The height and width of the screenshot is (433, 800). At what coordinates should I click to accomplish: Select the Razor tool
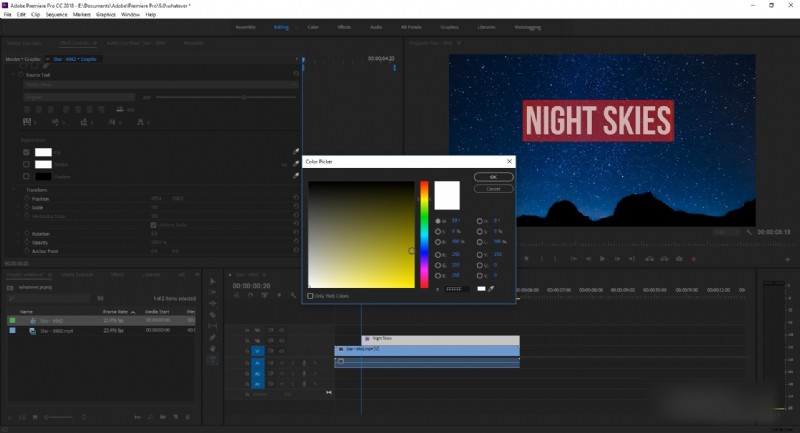click(x=213, y=315)
